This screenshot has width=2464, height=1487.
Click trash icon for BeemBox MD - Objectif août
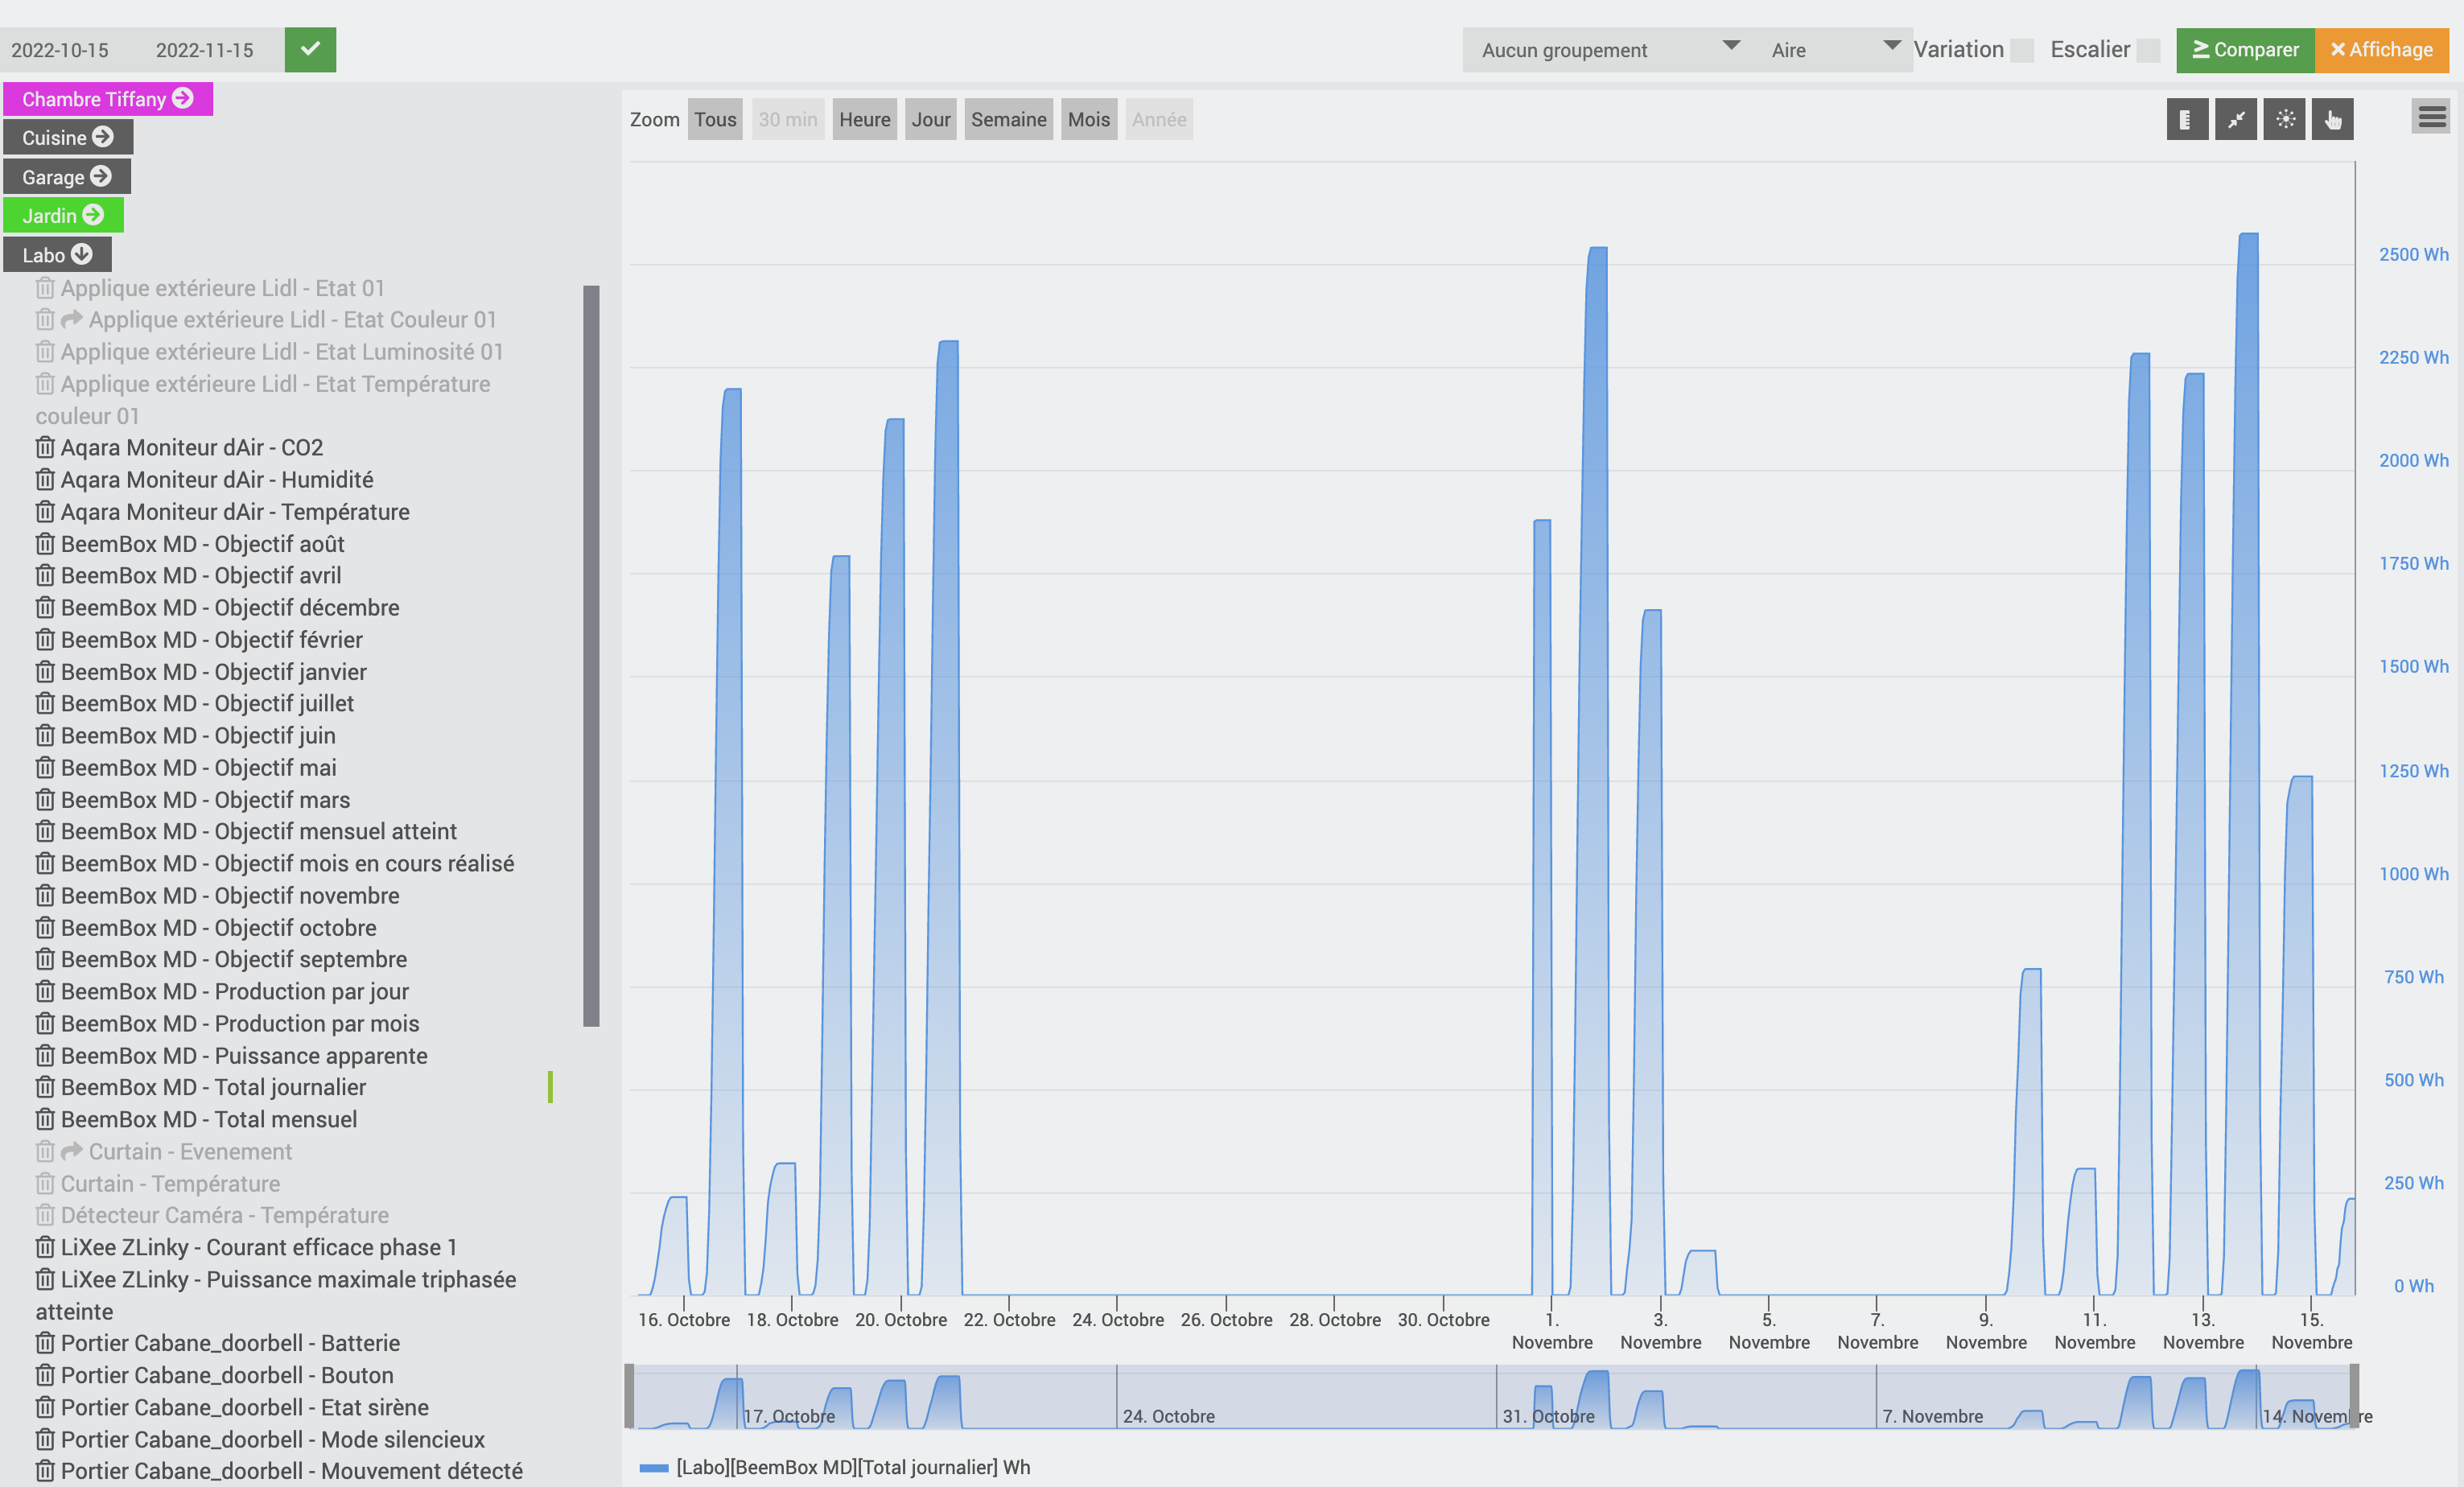pos(45,544)
